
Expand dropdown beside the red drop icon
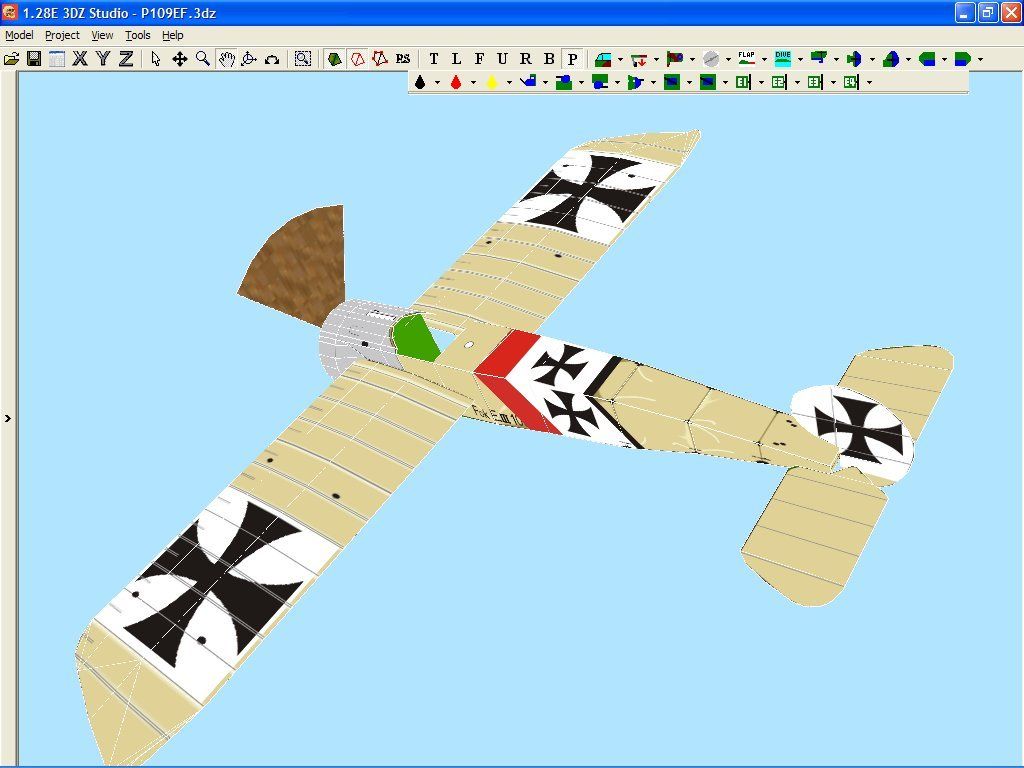coord(473,83)
